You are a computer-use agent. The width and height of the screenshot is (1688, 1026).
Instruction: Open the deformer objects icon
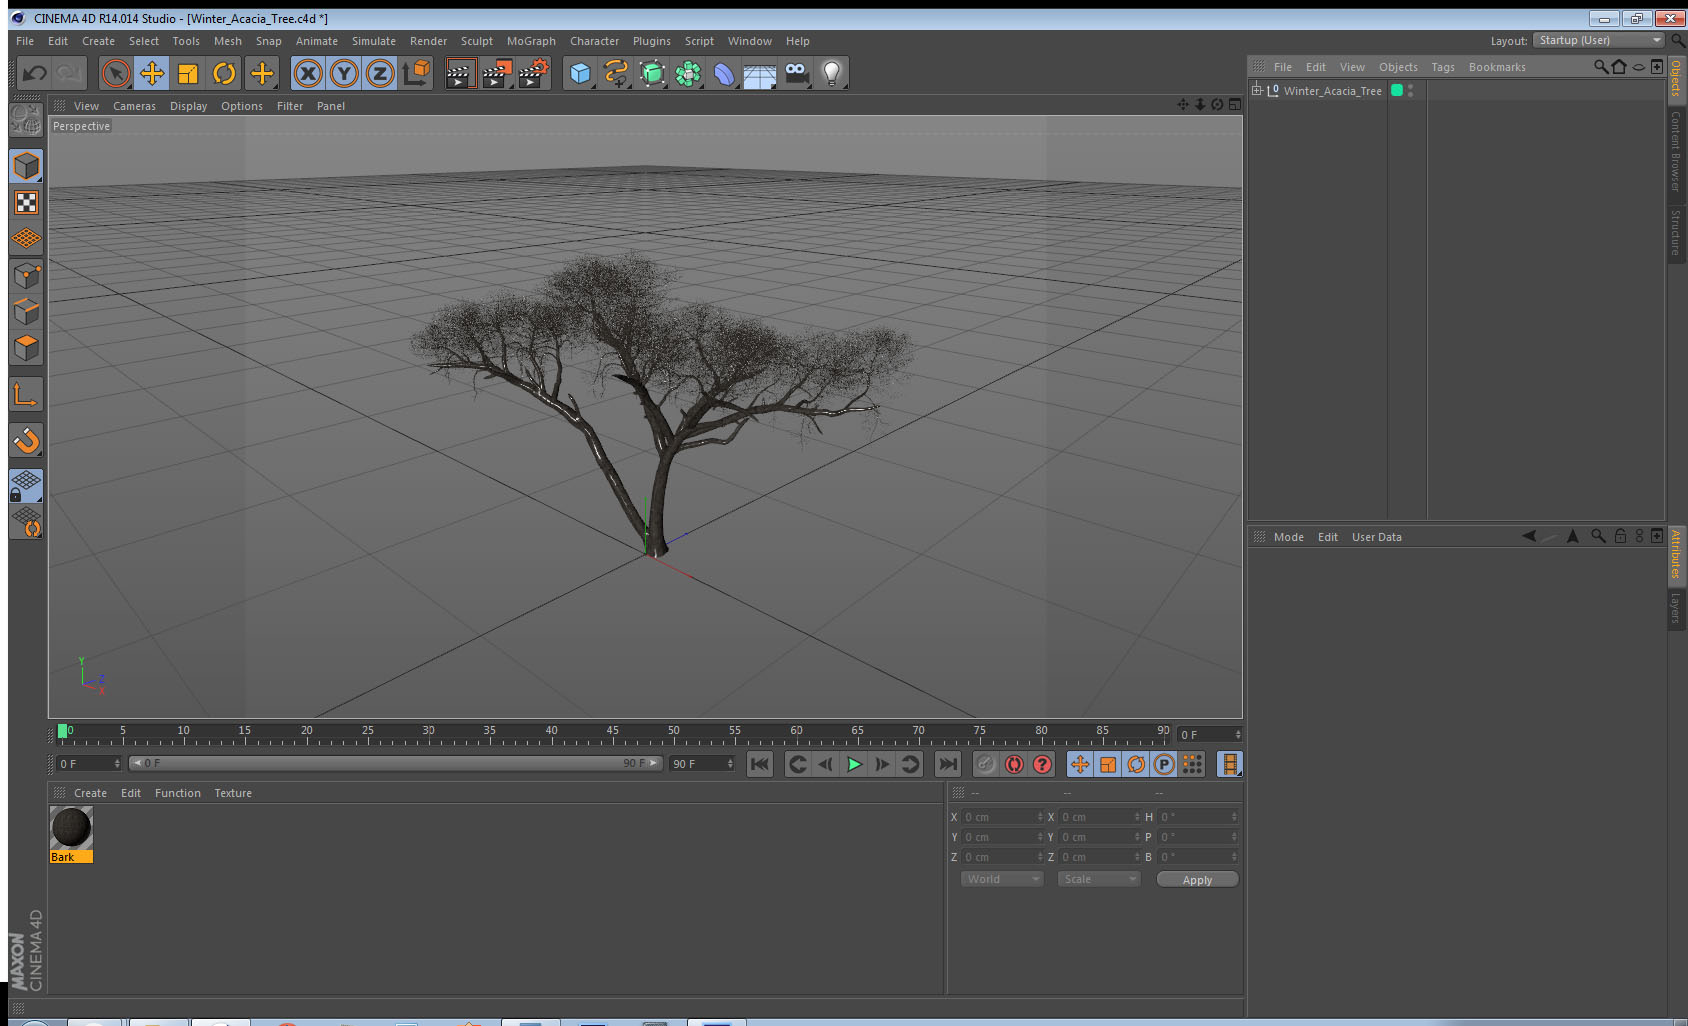tap(724, 73)
